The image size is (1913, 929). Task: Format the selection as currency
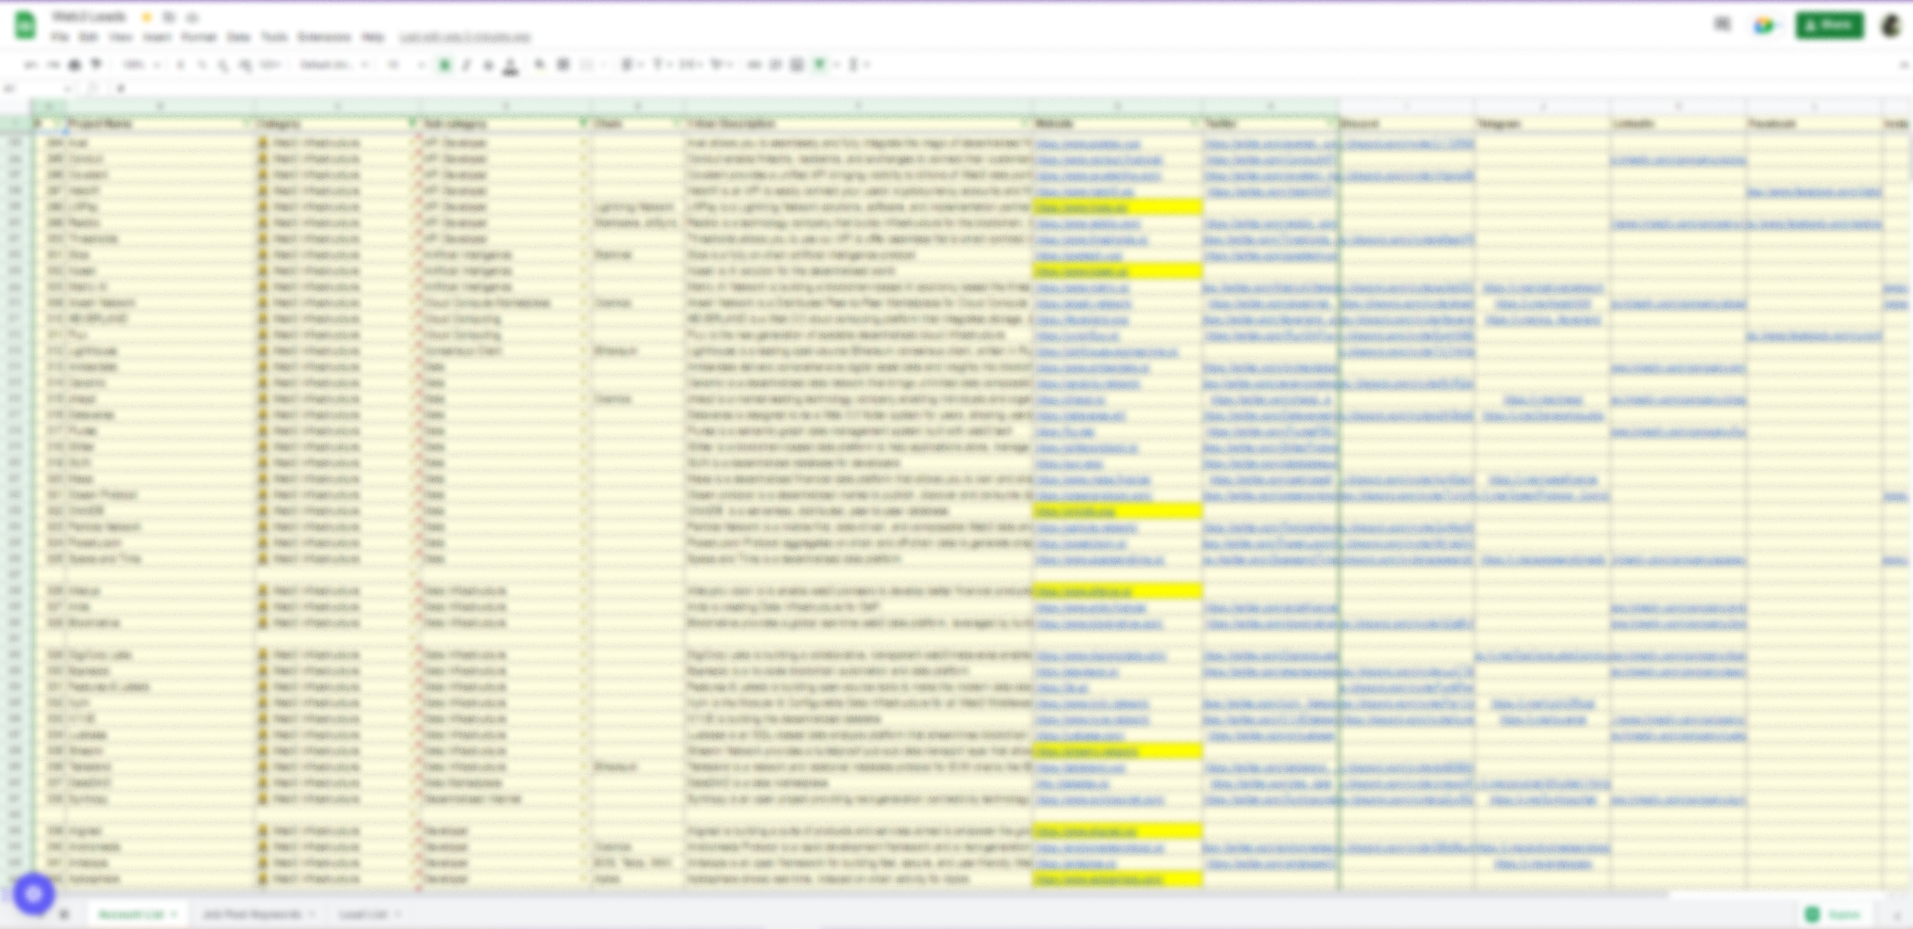click(x=180, y=65)
